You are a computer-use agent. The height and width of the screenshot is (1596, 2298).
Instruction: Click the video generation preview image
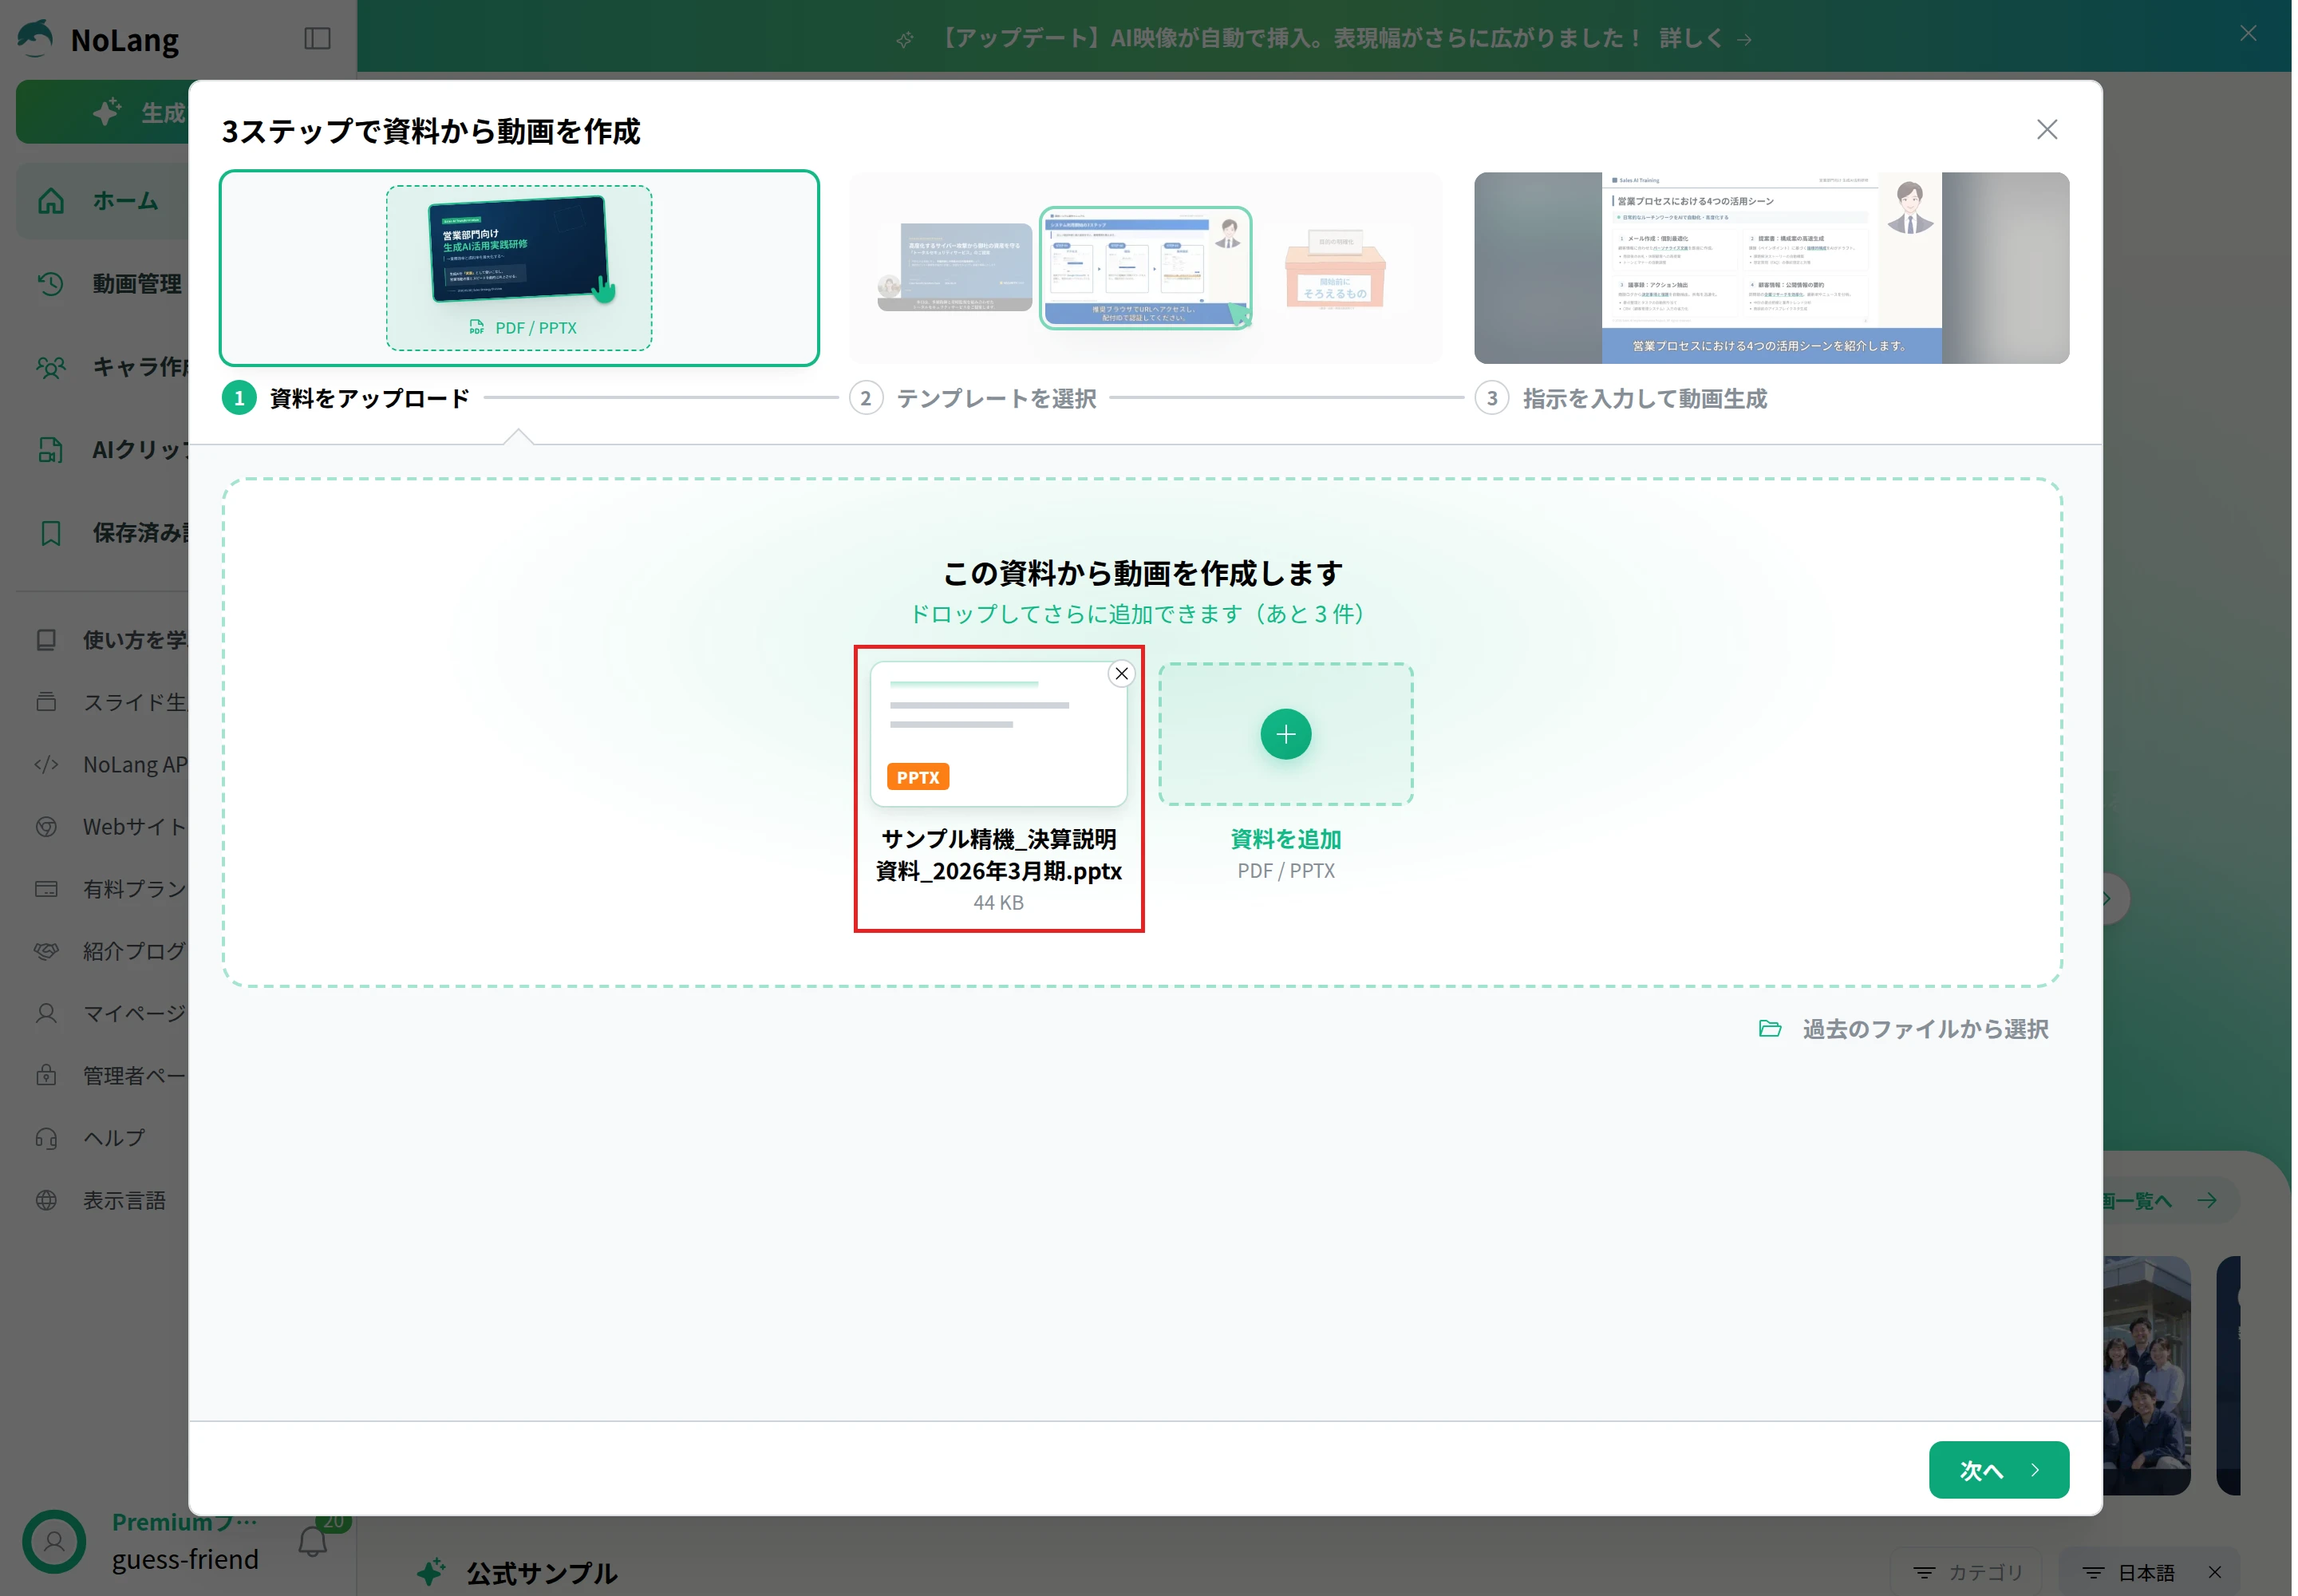pos(1772,268)
